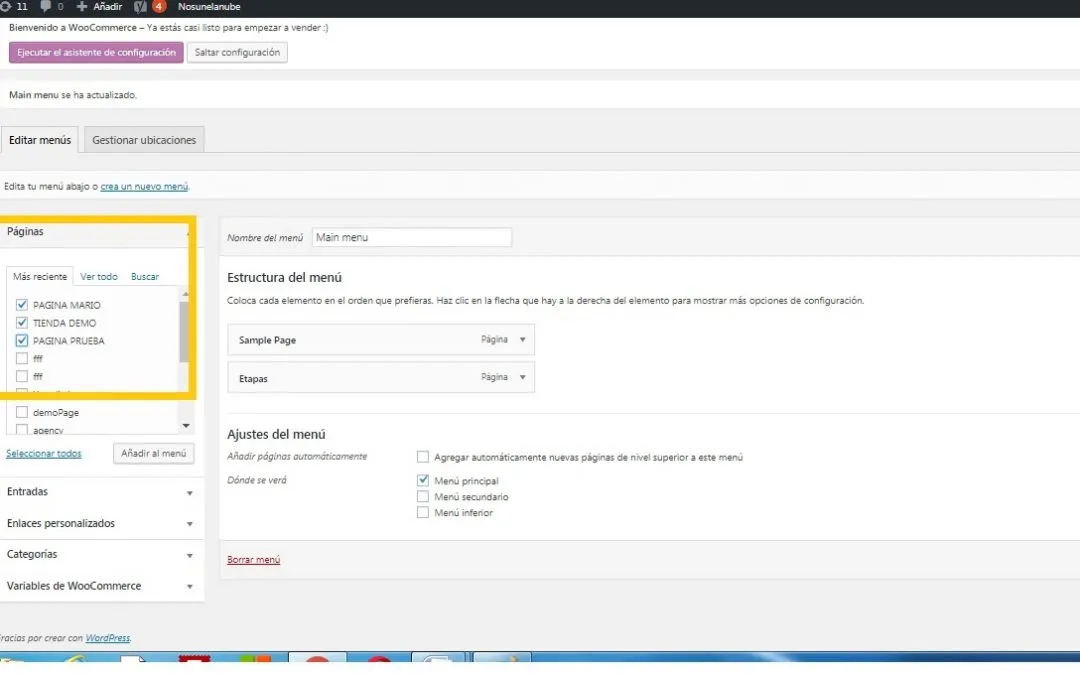Check the Menú inferior location checkbox

coord(423,513)
